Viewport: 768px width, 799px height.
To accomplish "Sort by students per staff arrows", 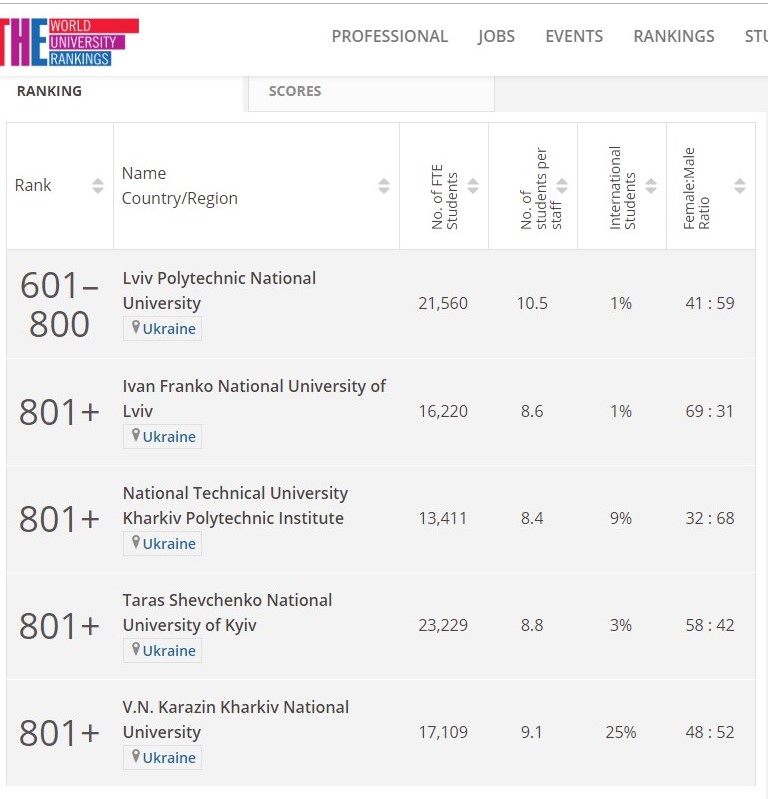I will click(562, 186).
